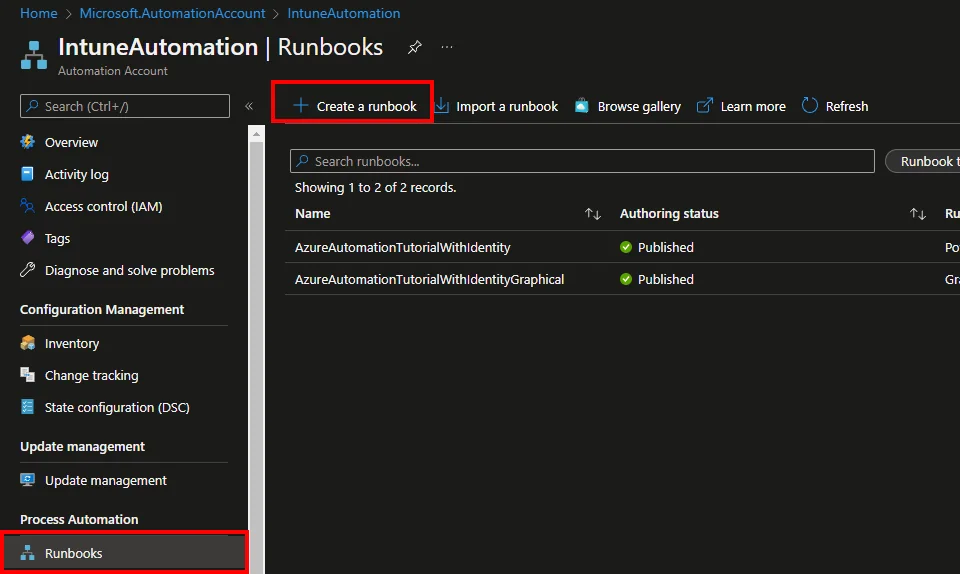Select Runbooks under Process Automation
The image size is (960, 574).
coord(124,553)
